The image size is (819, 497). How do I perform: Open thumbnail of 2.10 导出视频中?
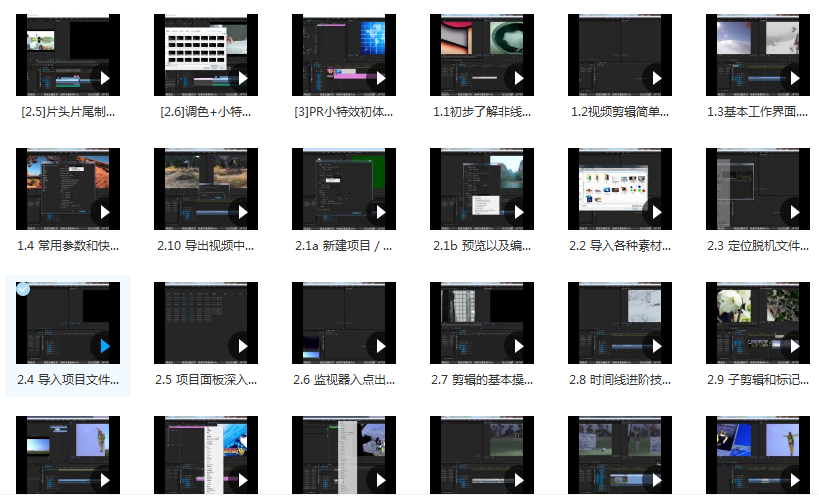[x=206, y=189]
